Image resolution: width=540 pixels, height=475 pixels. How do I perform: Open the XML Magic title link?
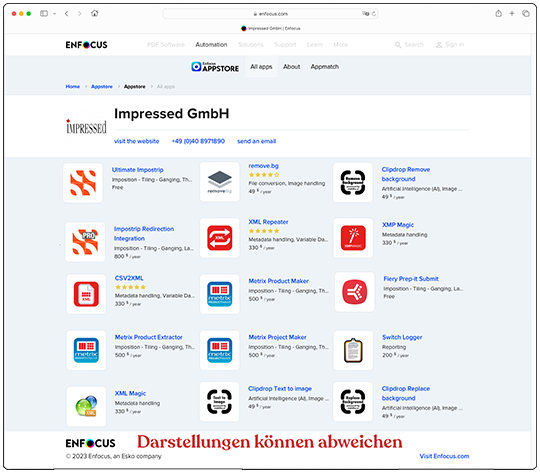130,393
